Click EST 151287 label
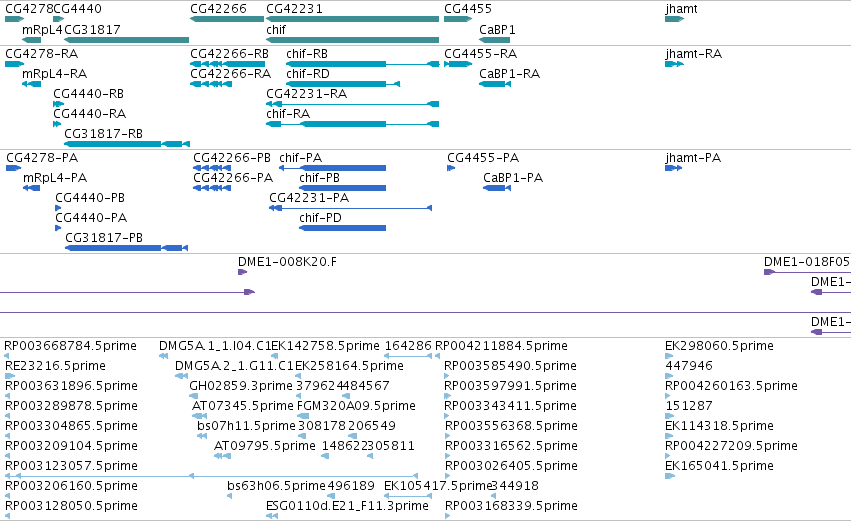The image size is (851, 521). [689, 406]
